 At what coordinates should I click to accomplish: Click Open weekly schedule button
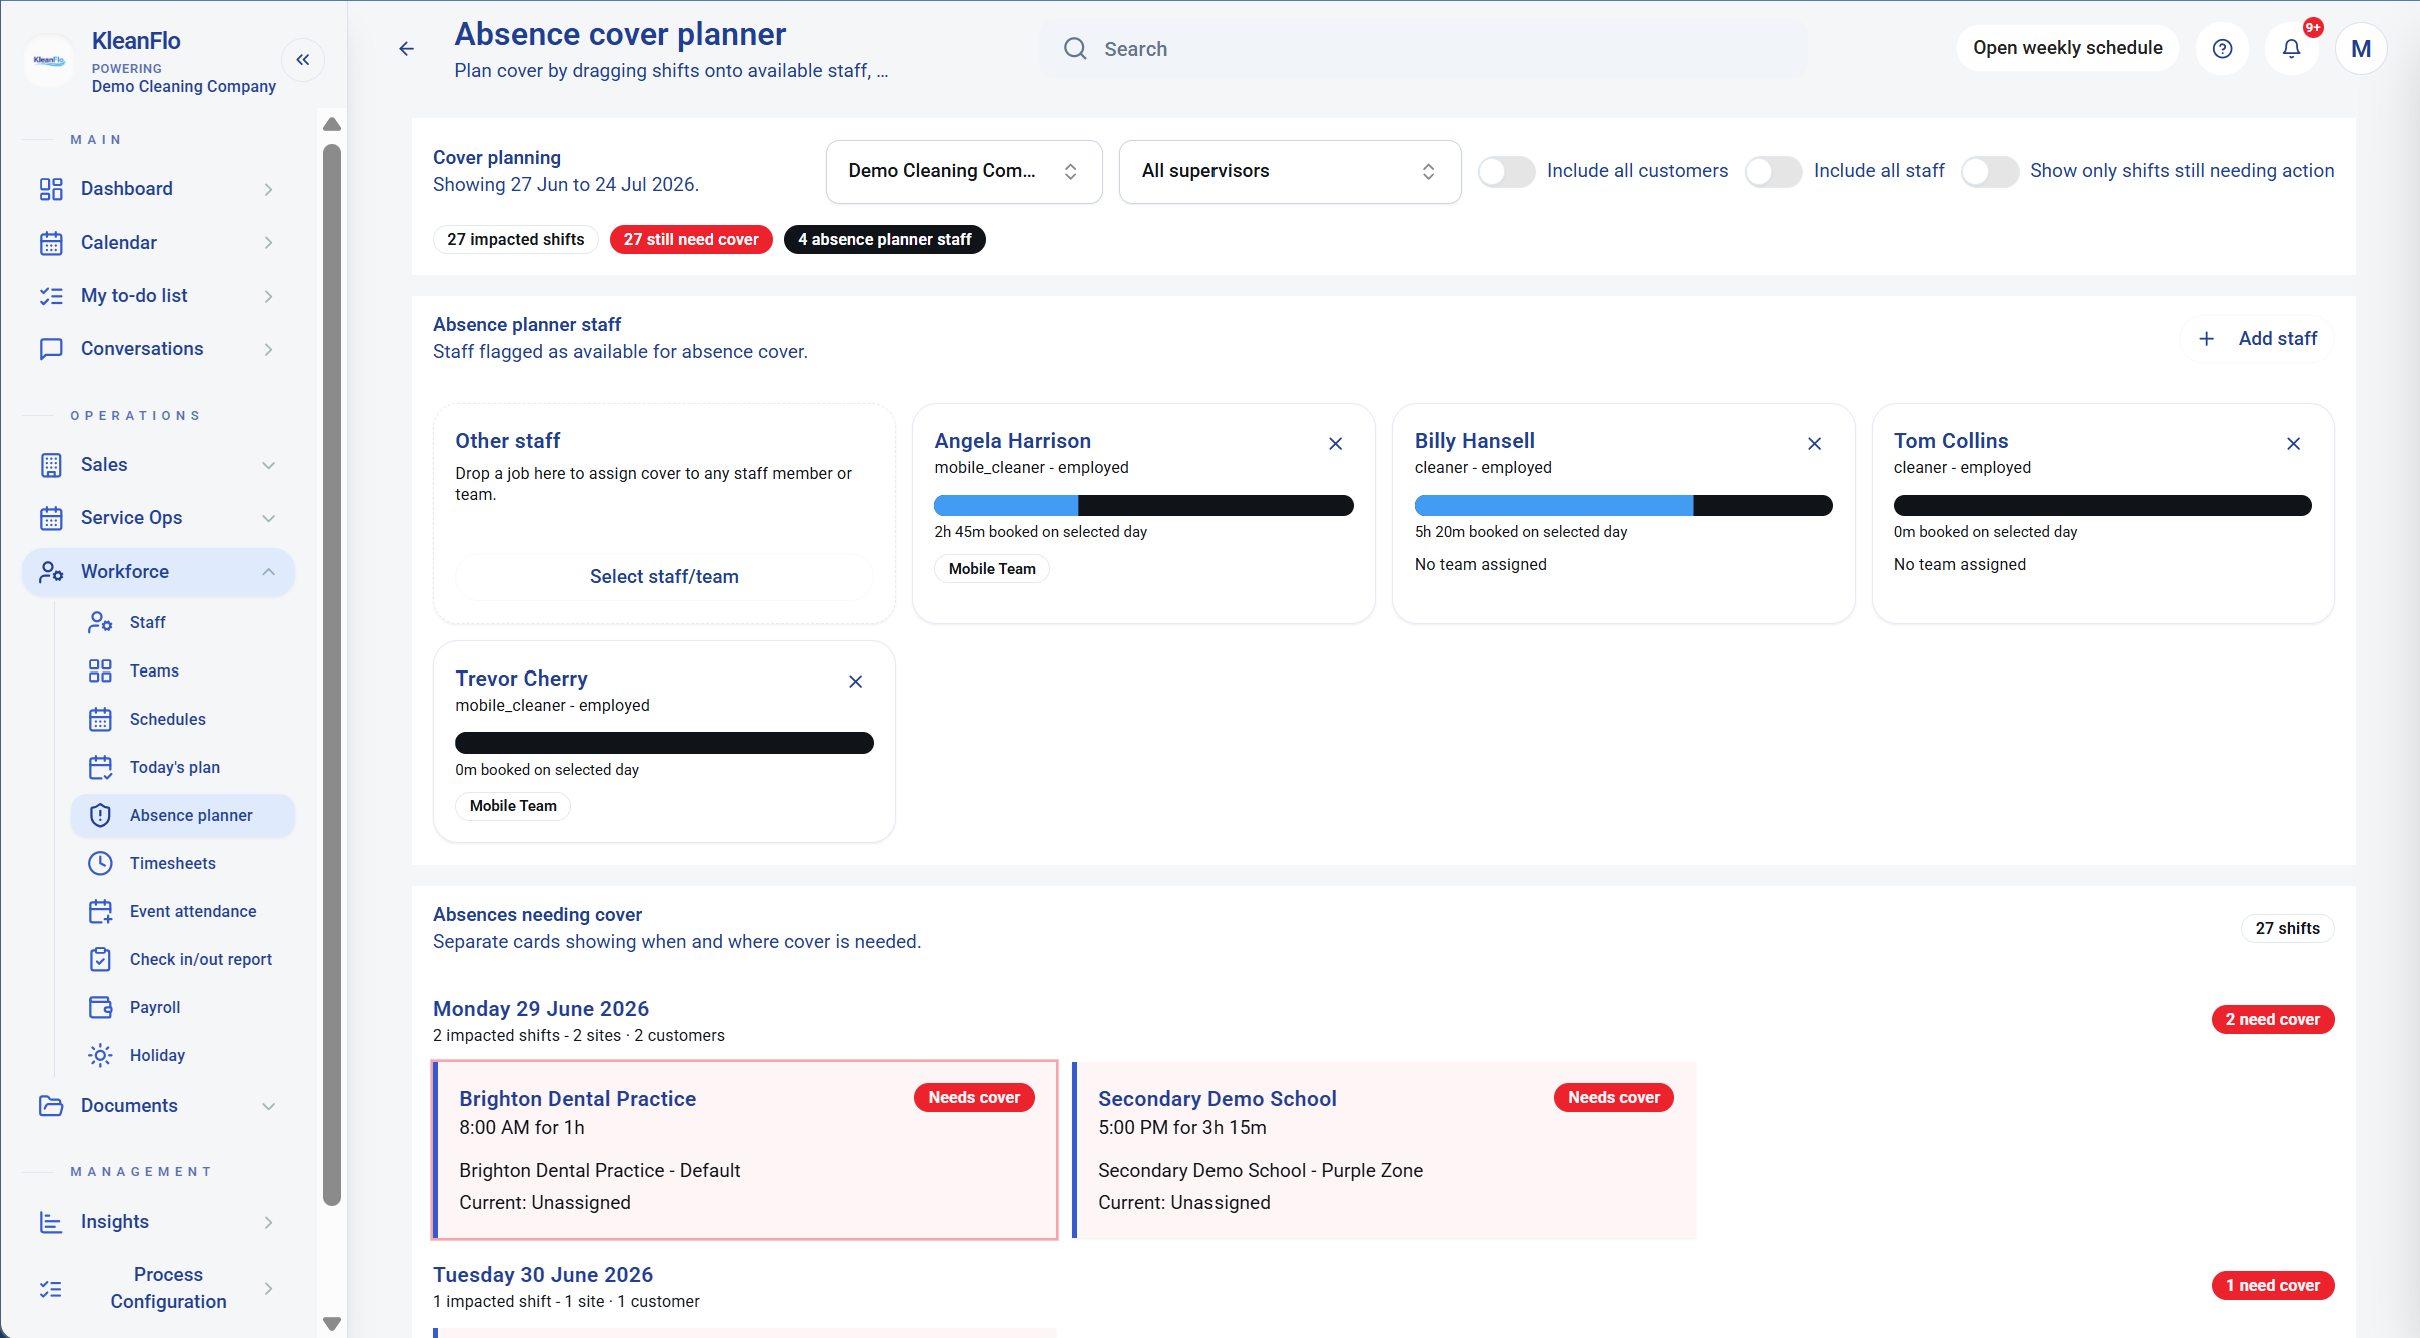[2067, 48]
